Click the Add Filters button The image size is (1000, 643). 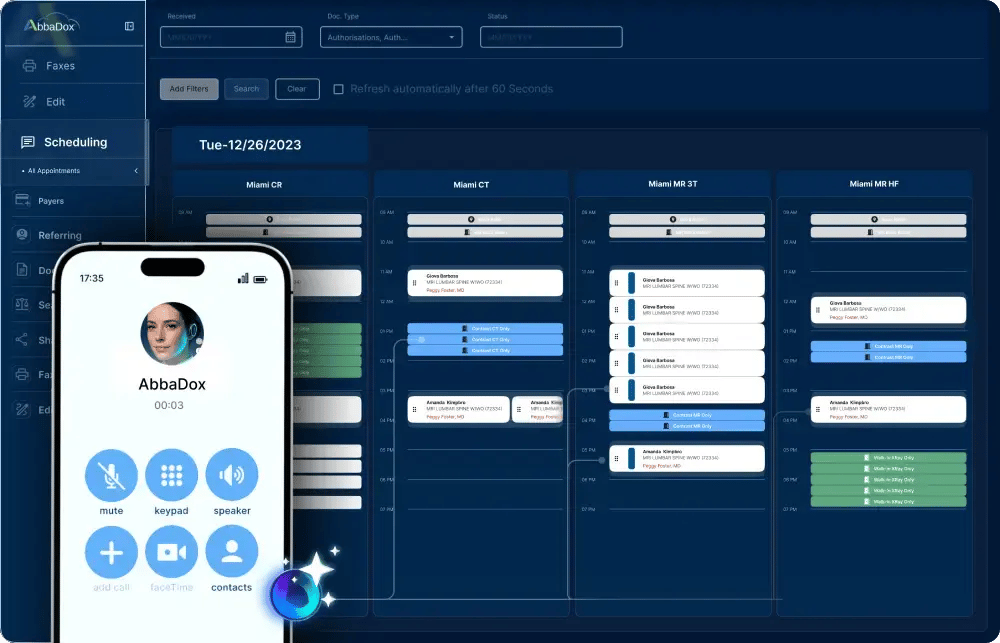pyautogui.click(x=189, y=89)
